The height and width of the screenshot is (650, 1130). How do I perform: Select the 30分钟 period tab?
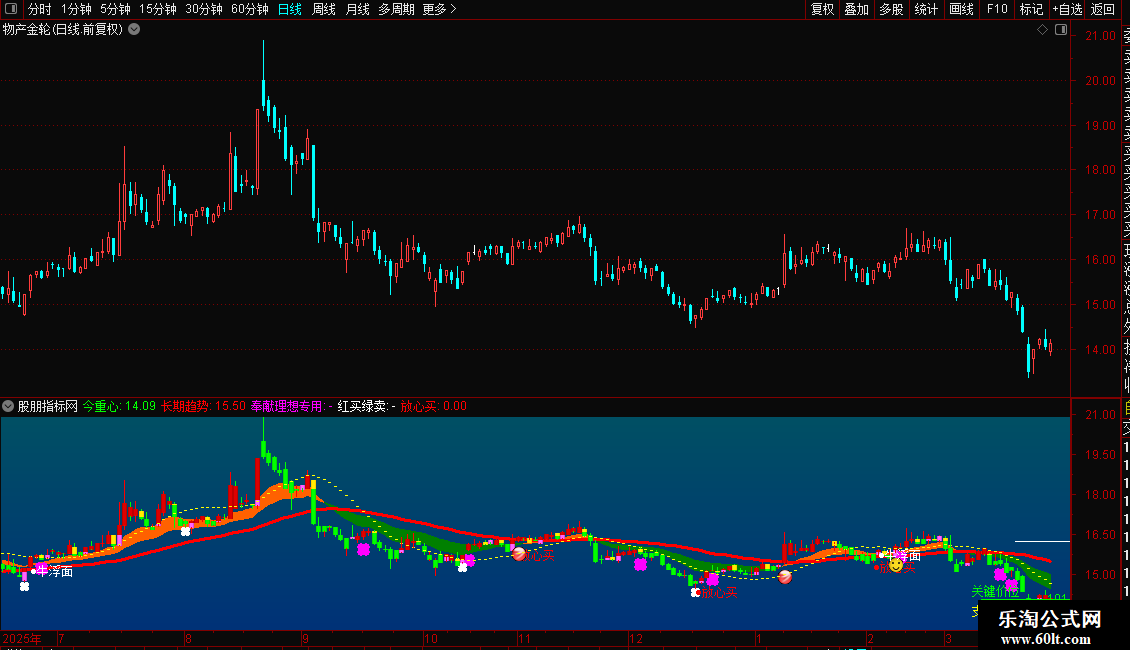pos(204,9)
